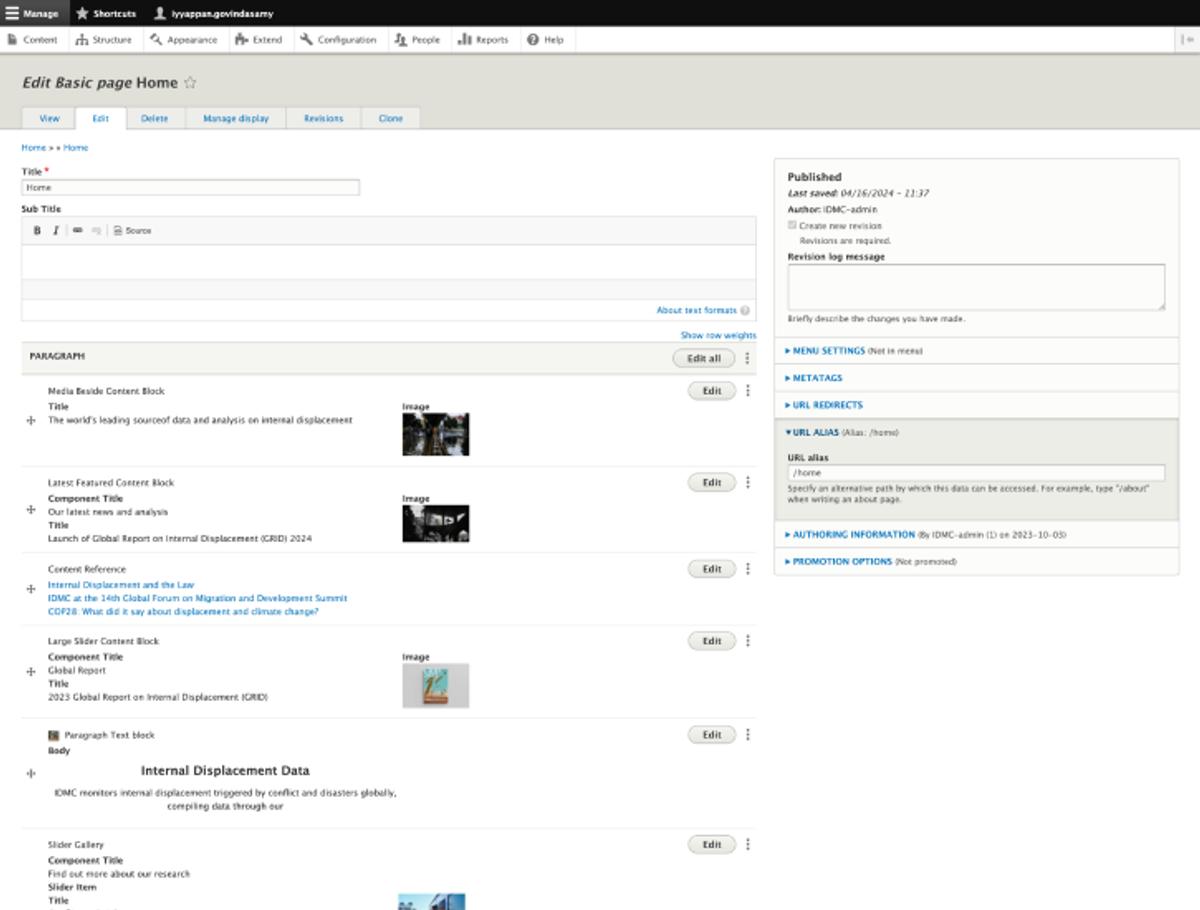Open options dots for Large Slider Content Block

[x=748, y=641]
